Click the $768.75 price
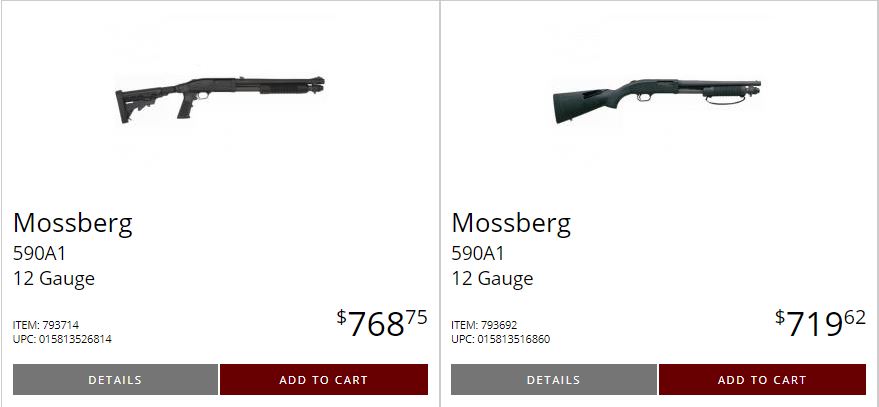879x407 pixels. pos(382,323)
